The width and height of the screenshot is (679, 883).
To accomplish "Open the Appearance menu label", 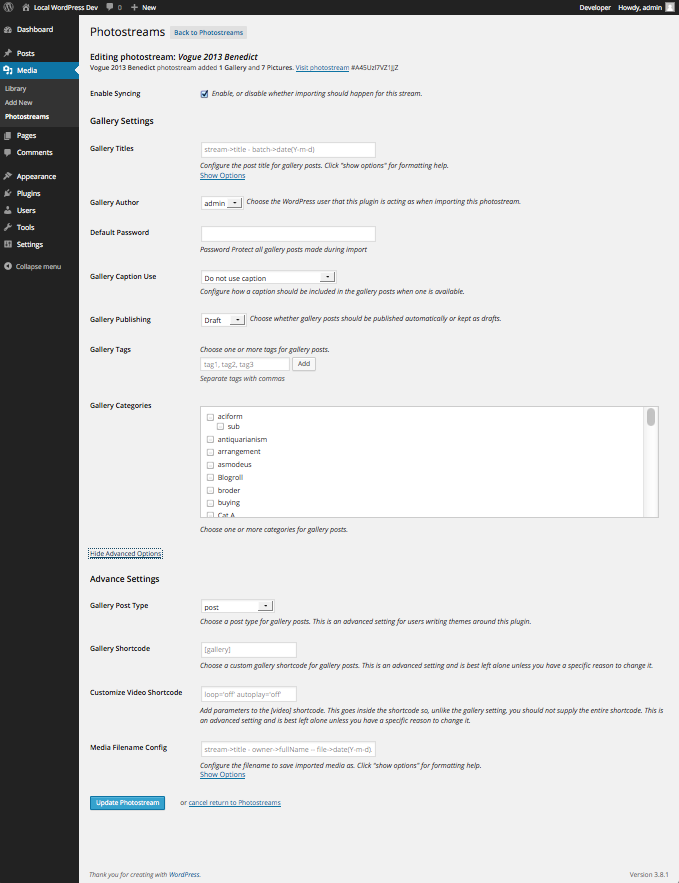I will [x=37, y=176].
